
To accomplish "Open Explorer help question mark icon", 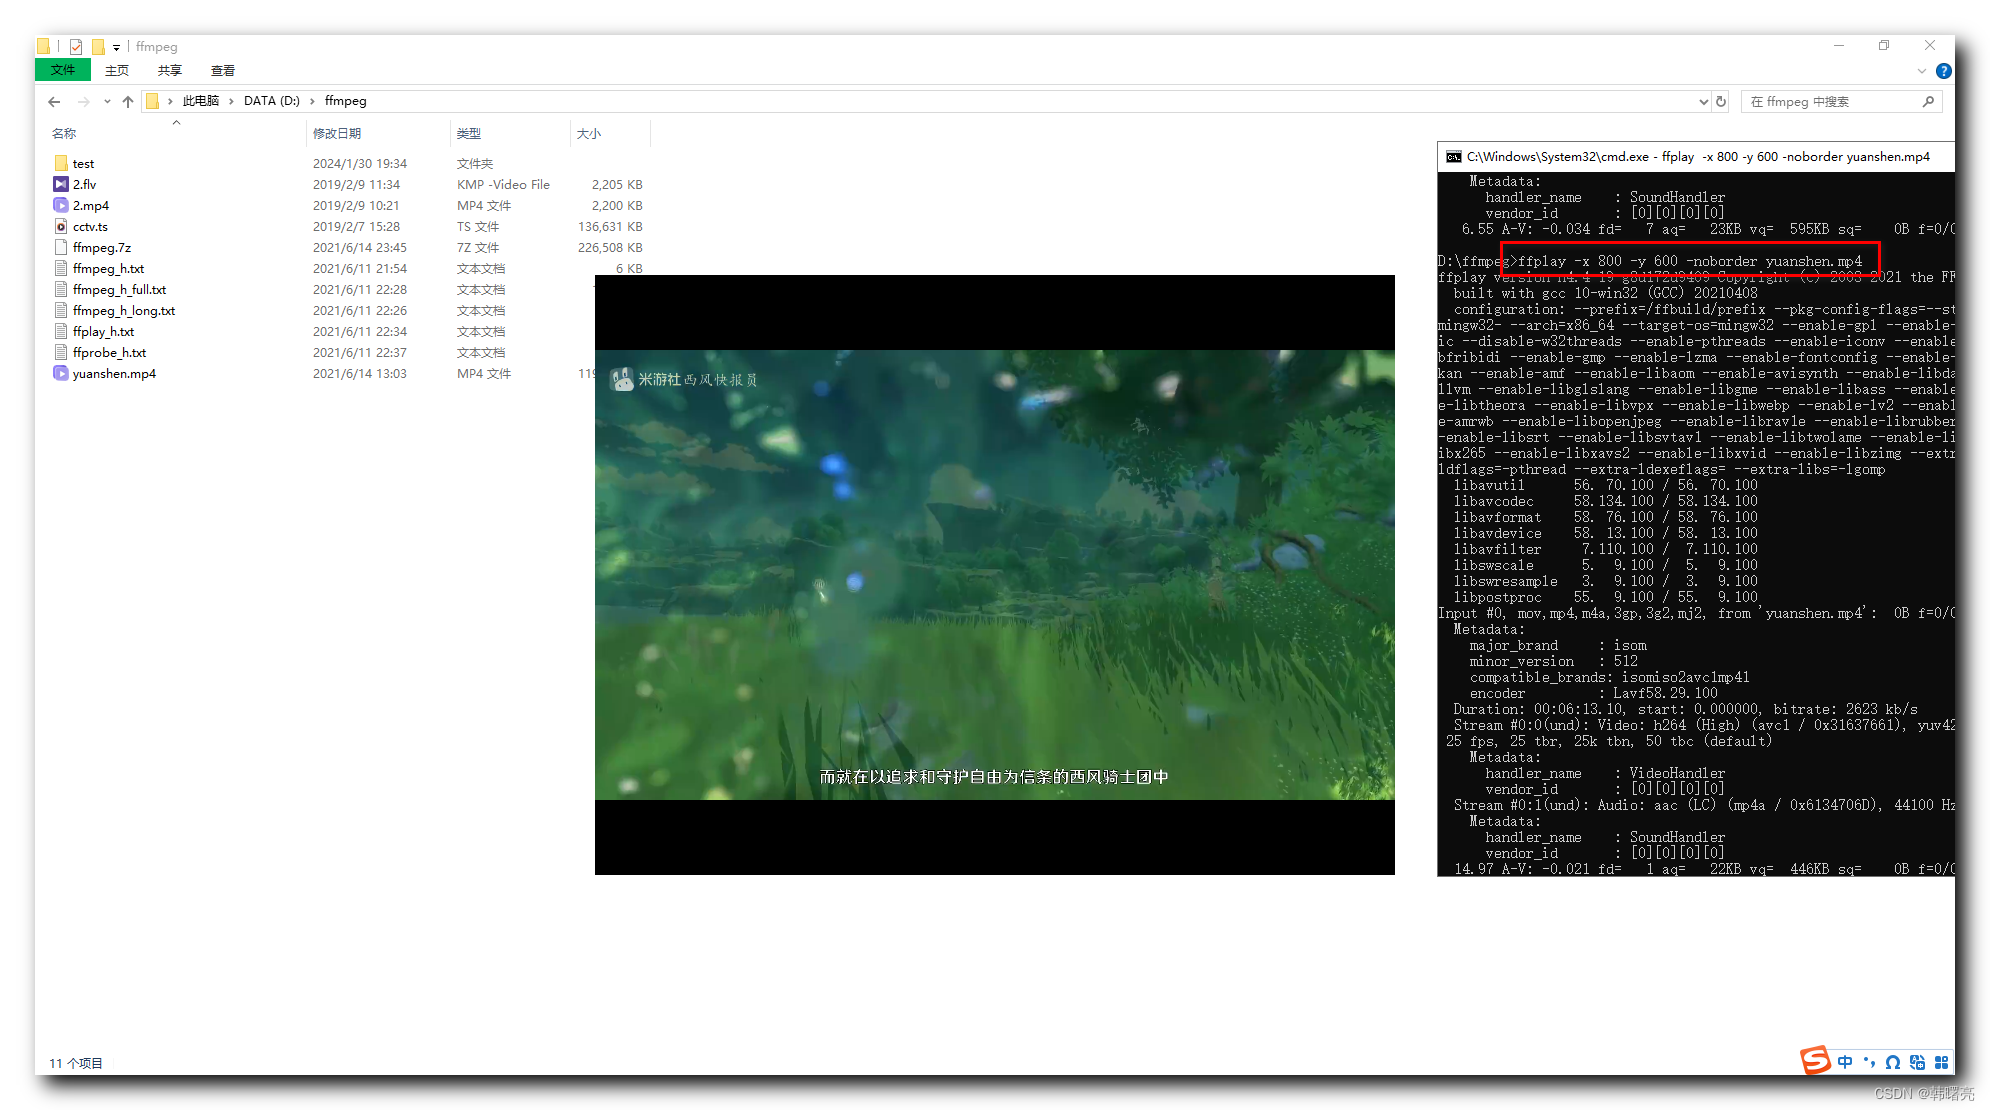I will click(x=1944, y=70).
